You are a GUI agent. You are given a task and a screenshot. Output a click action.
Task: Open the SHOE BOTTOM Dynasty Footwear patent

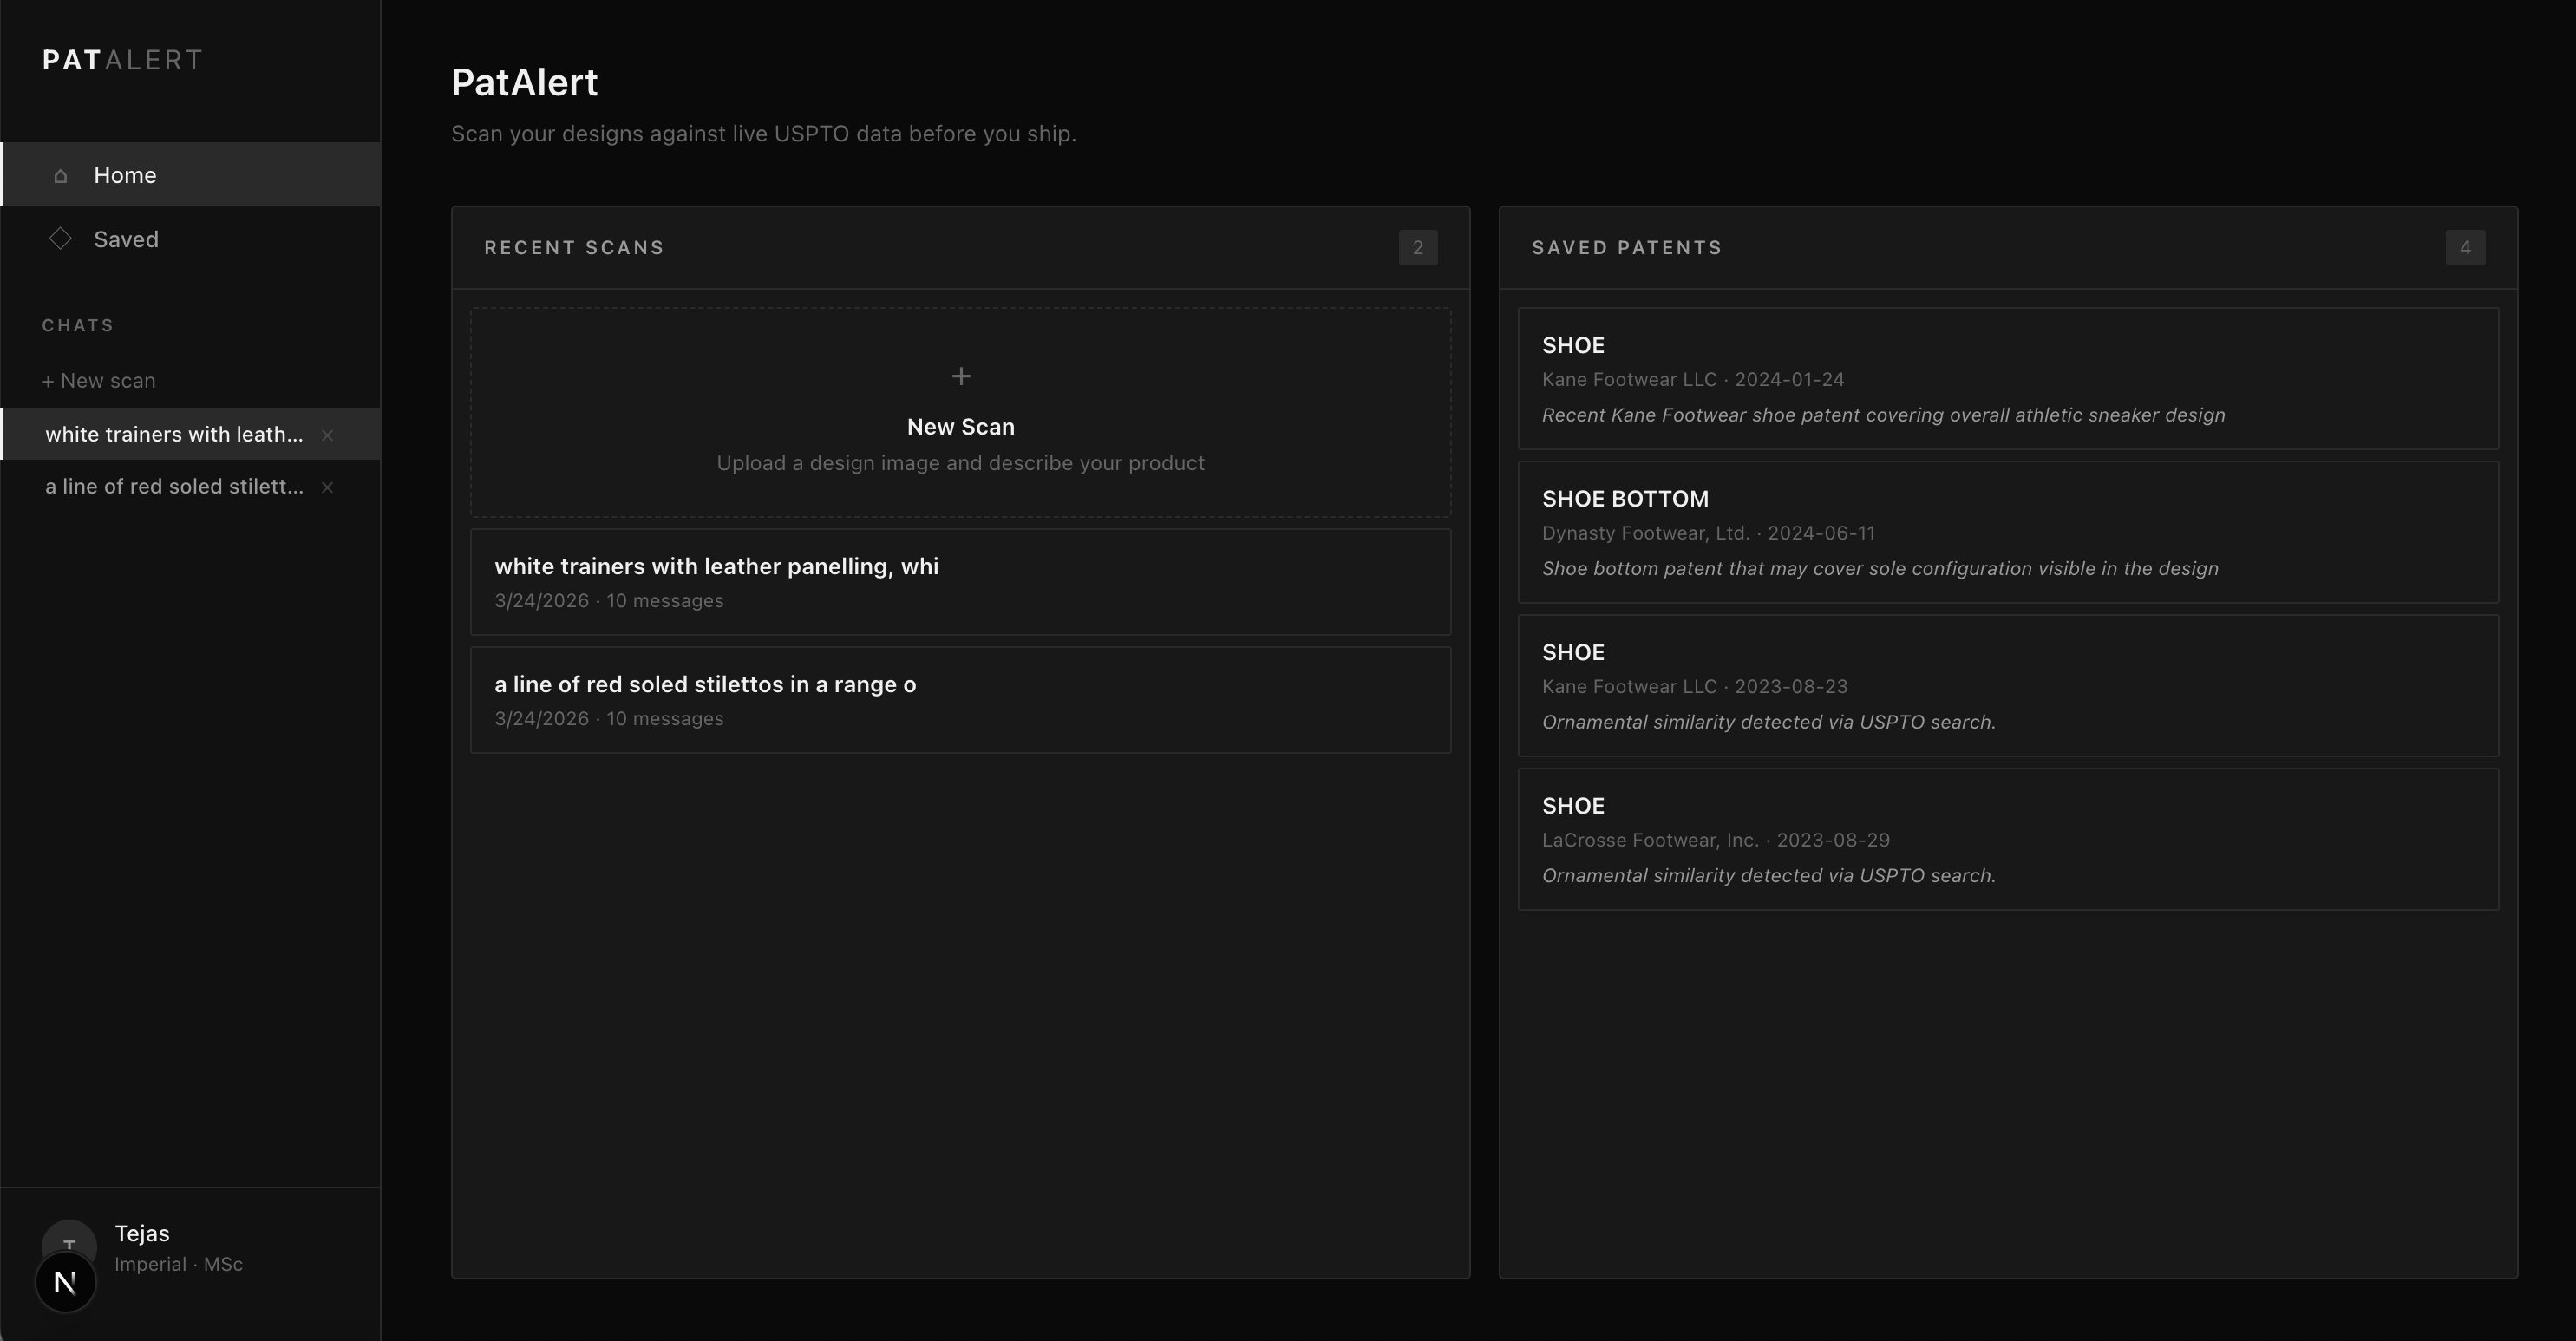coord(2007,532)
